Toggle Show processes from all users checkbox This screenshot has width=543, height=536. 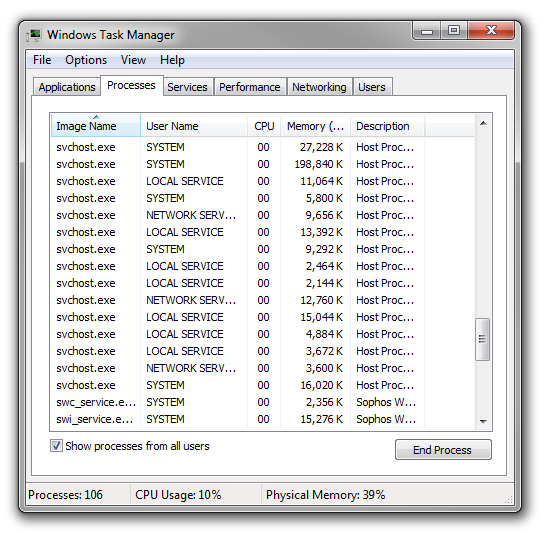[56, 446]
